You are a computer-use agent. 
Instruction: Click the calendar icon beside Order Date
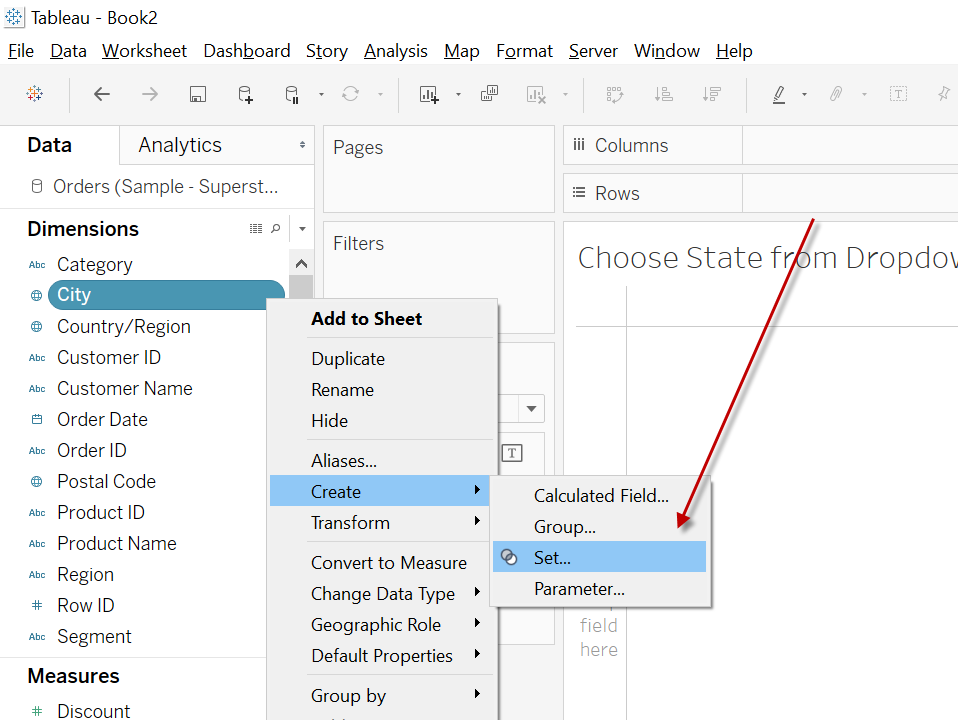[x=37, y=419]
